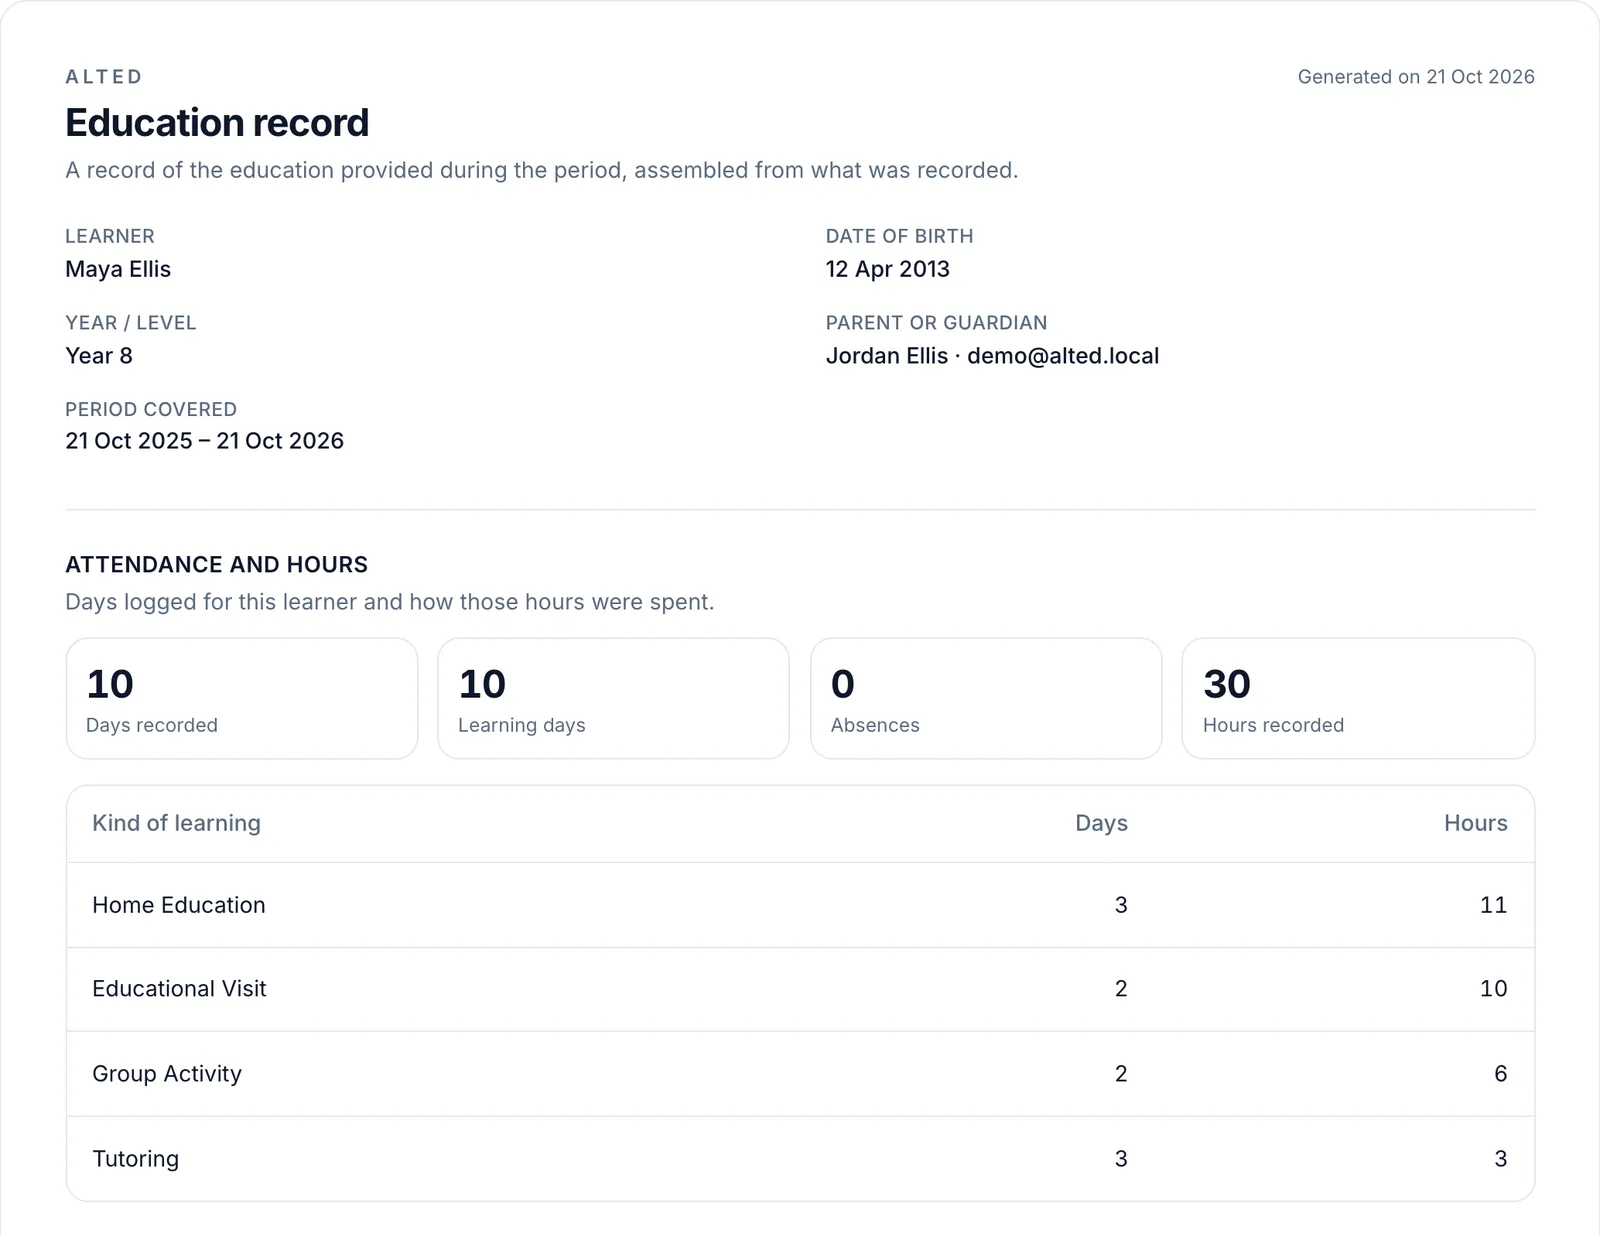Select the Home Education row label
The height and width of the screenshot is (1236, 1600).
click(179, 905)
